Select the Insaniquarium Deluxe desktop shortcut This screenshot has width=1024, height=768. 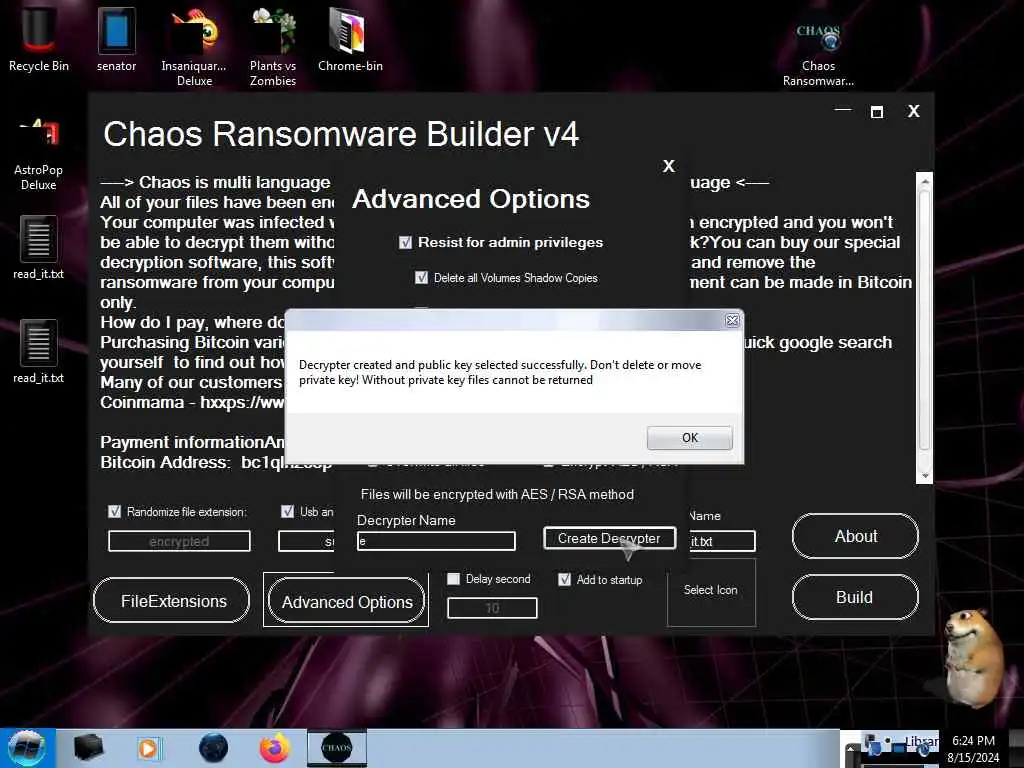[194, 46]
